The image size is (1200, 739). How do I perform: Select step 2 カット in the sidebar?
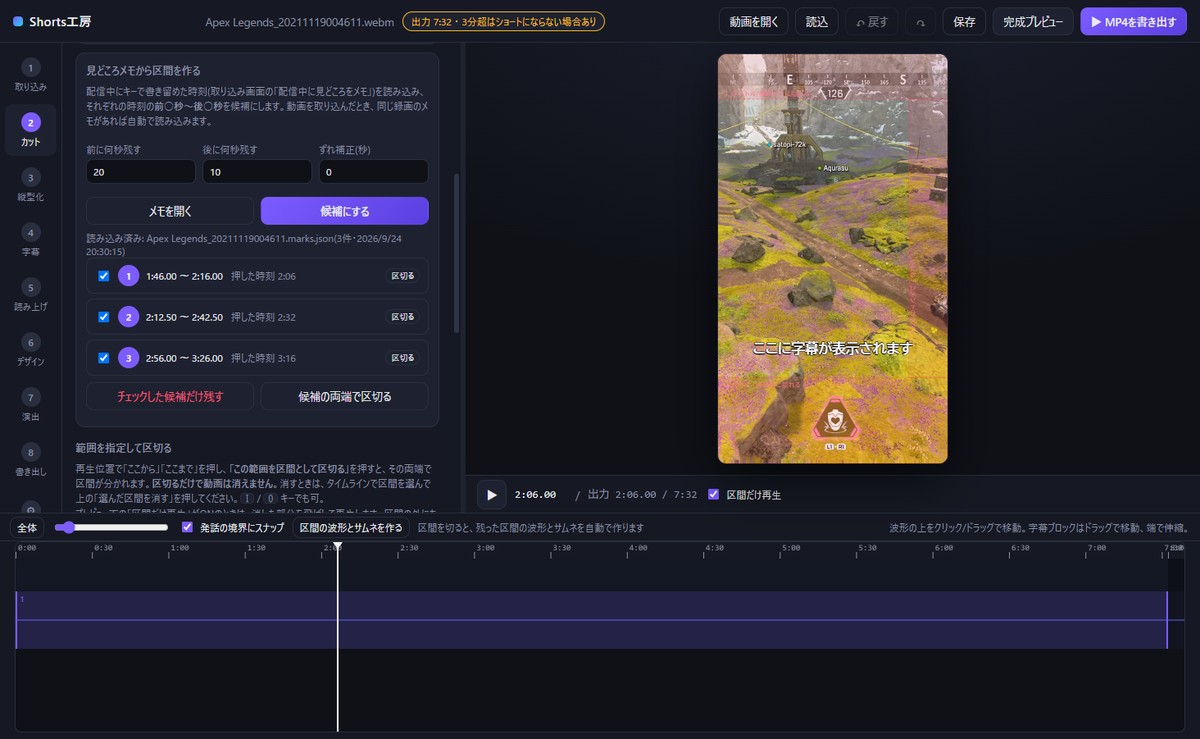[30, 130]
